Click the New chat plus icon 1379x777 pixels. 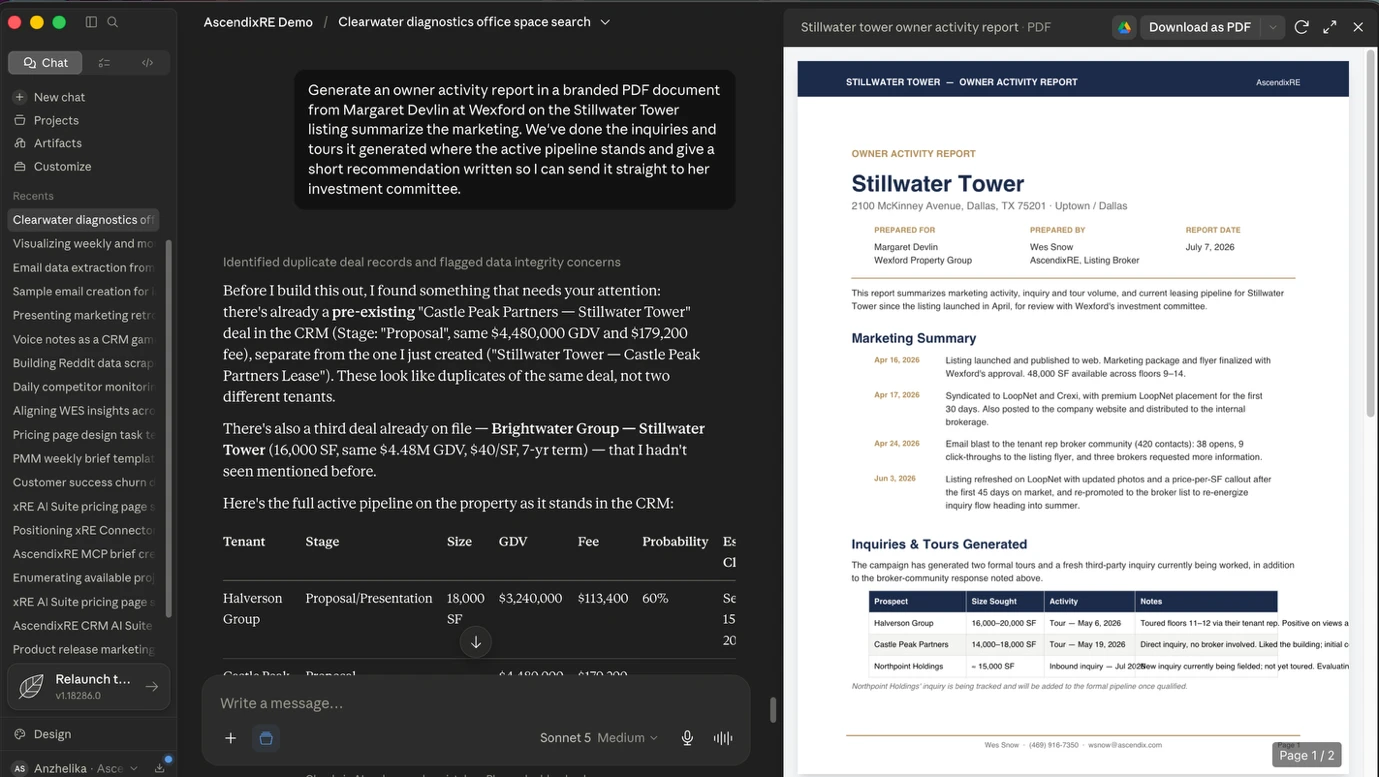[x=19, y=97]
